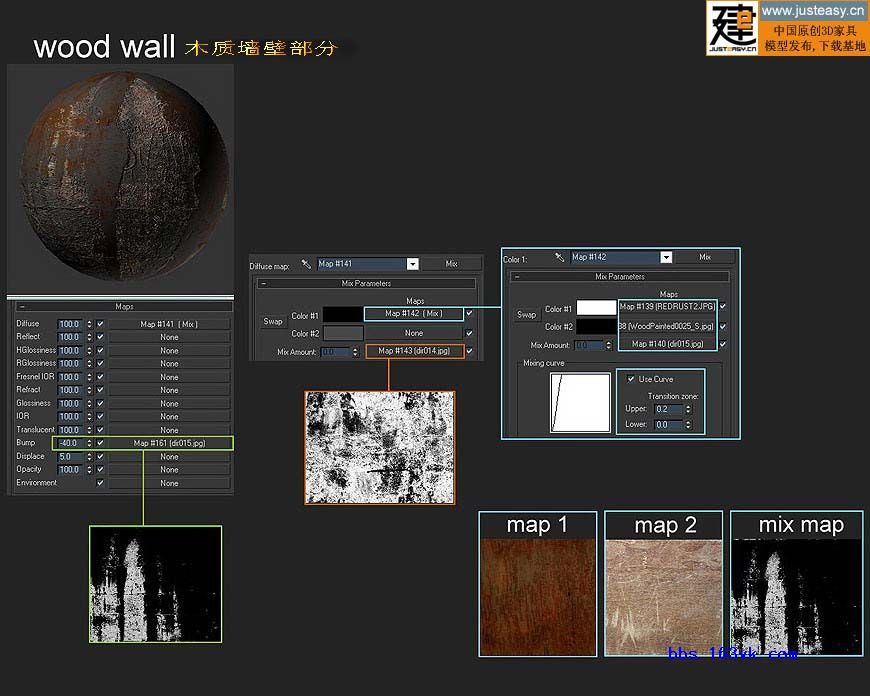Click Swap in the Color 1 panel

point(527,315)
